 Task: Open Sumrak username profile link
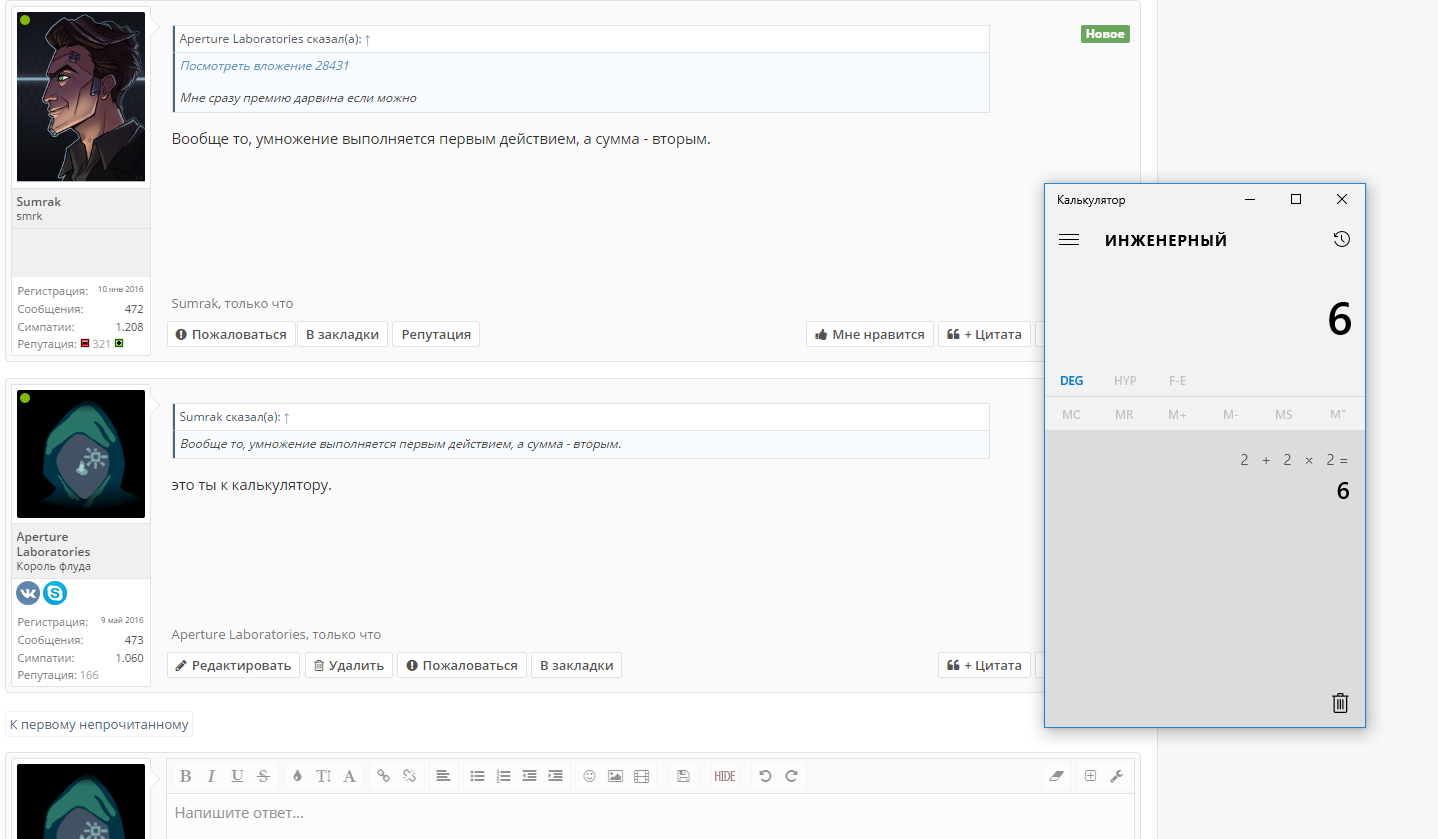39,202
